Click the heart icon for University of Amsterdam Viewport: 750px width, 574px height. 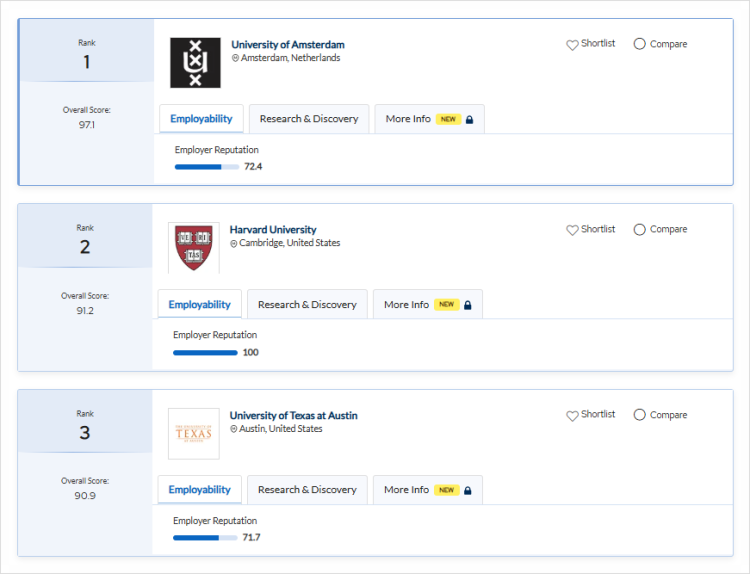click(x=573, y=45)
